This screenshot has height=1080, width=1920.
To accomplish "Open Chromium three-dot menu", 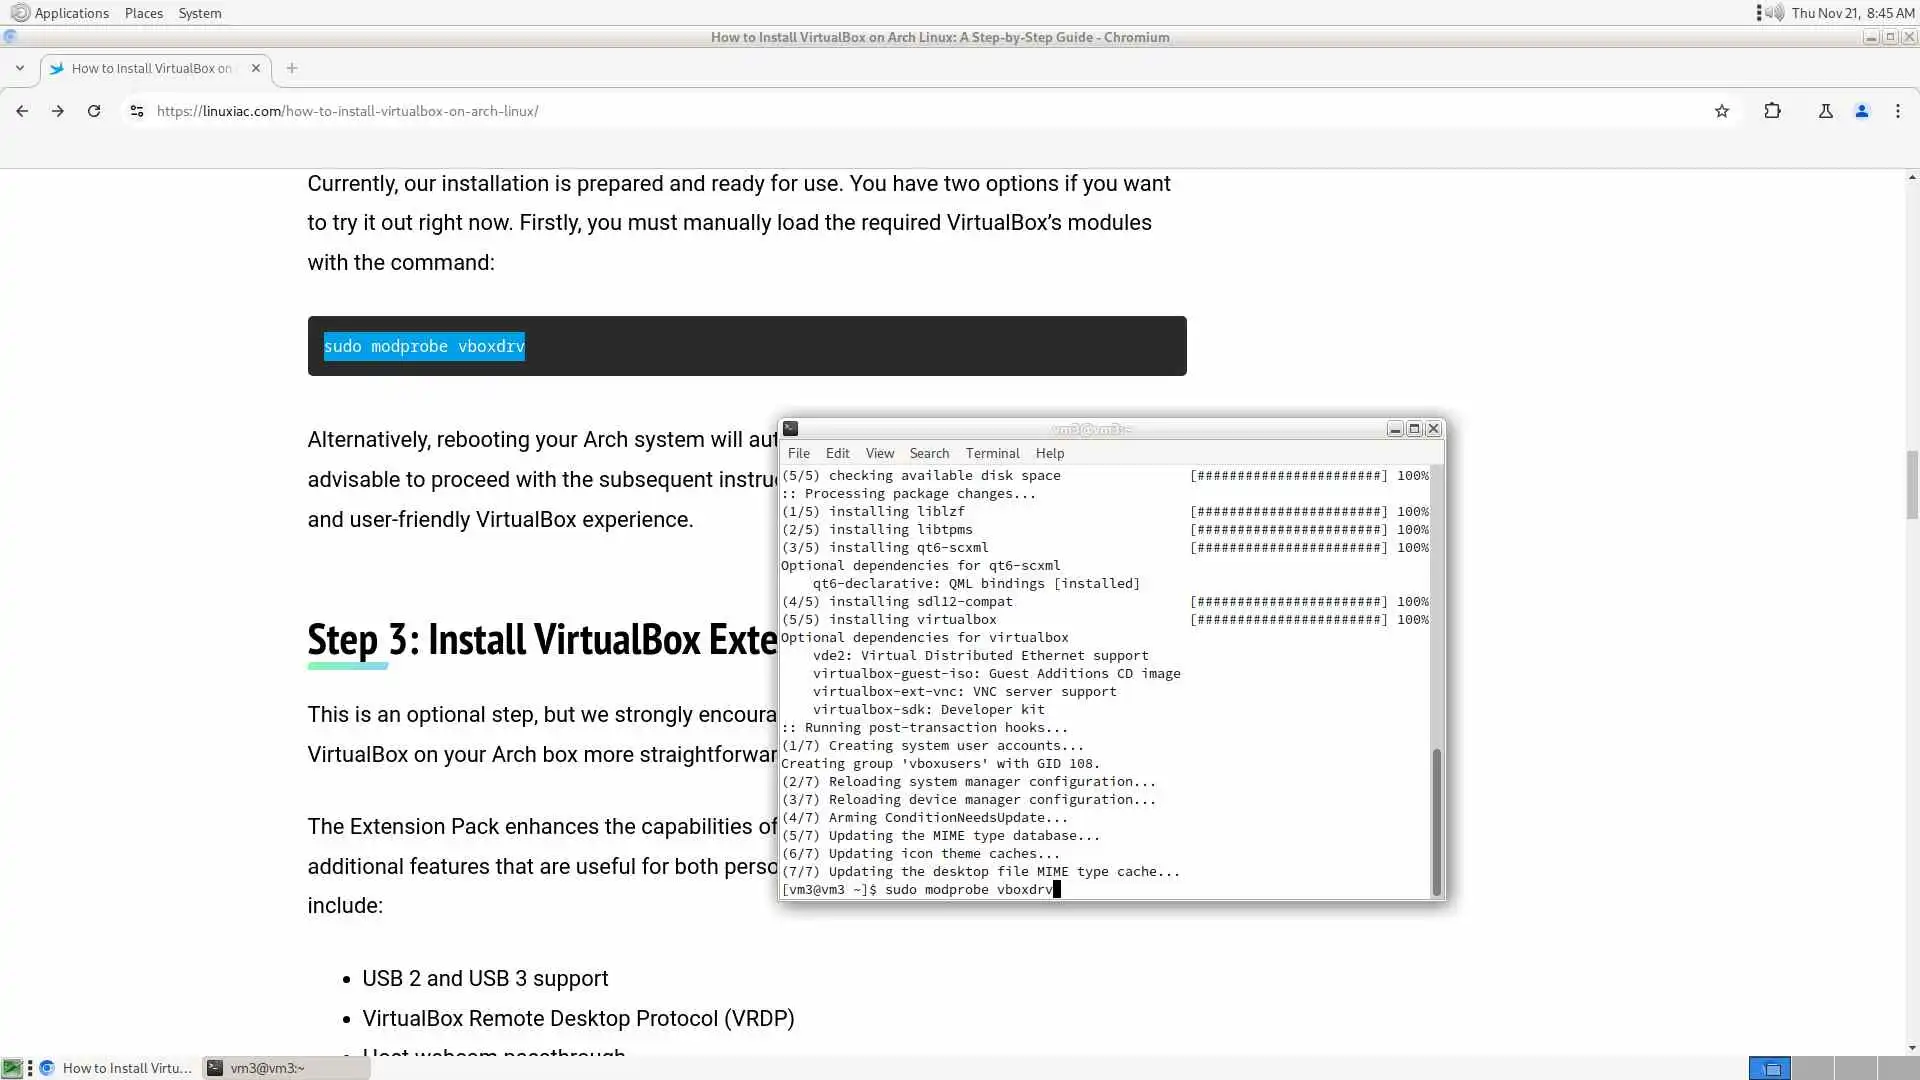I will click(1897, 111).
